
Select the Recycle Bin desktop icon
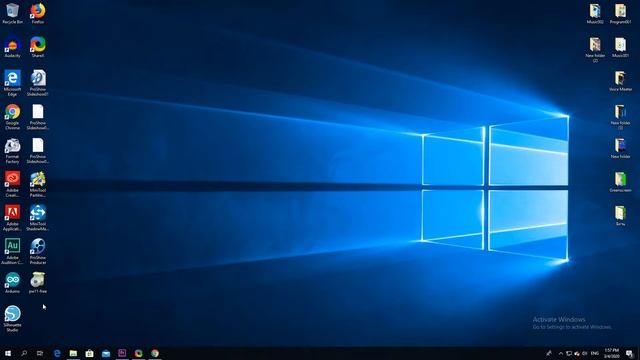12,13
